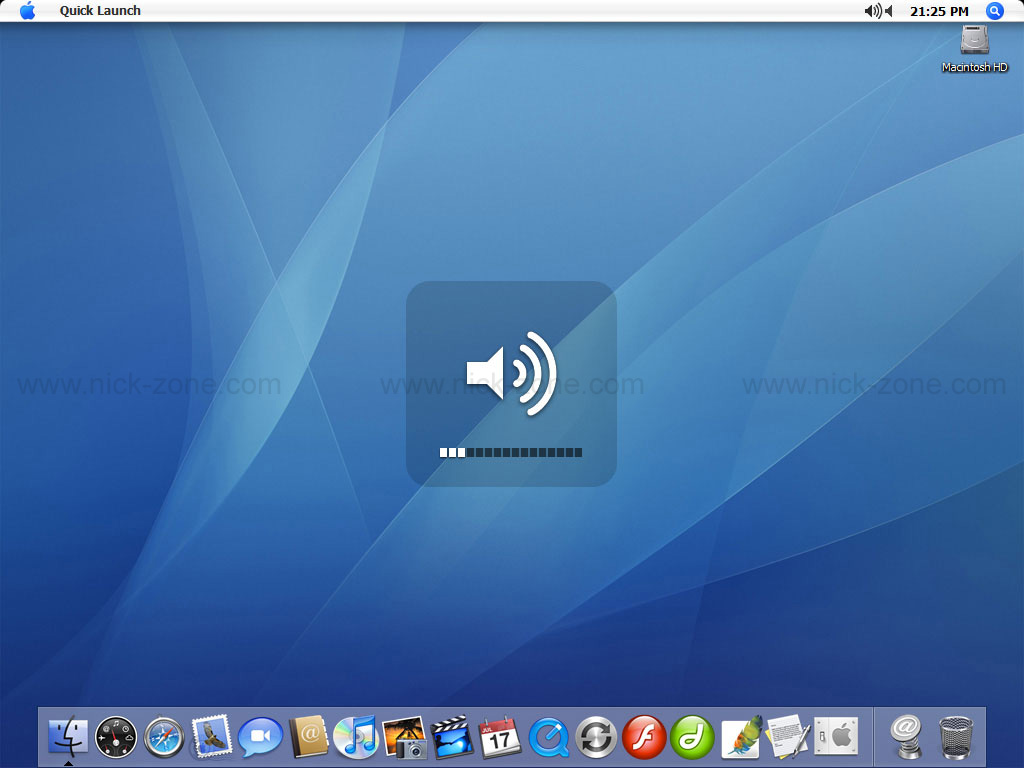Image resolution: width=1024 pixels, height=768 pixels.
Task: Open Spotlight search in the menu bar
Action: click(994, 10)
